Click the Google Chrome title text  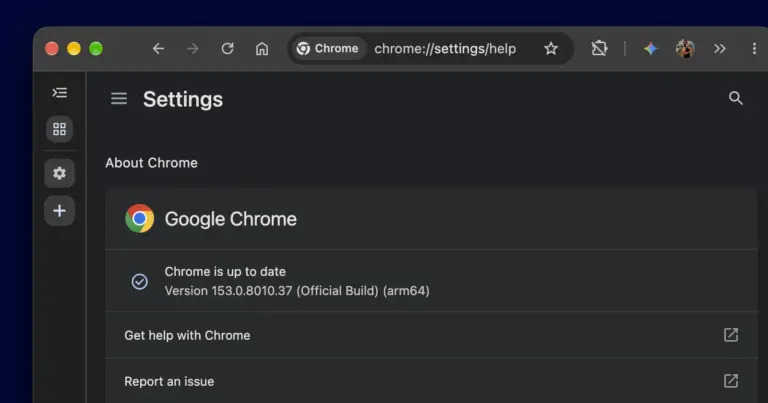click(x=231, y=219)
